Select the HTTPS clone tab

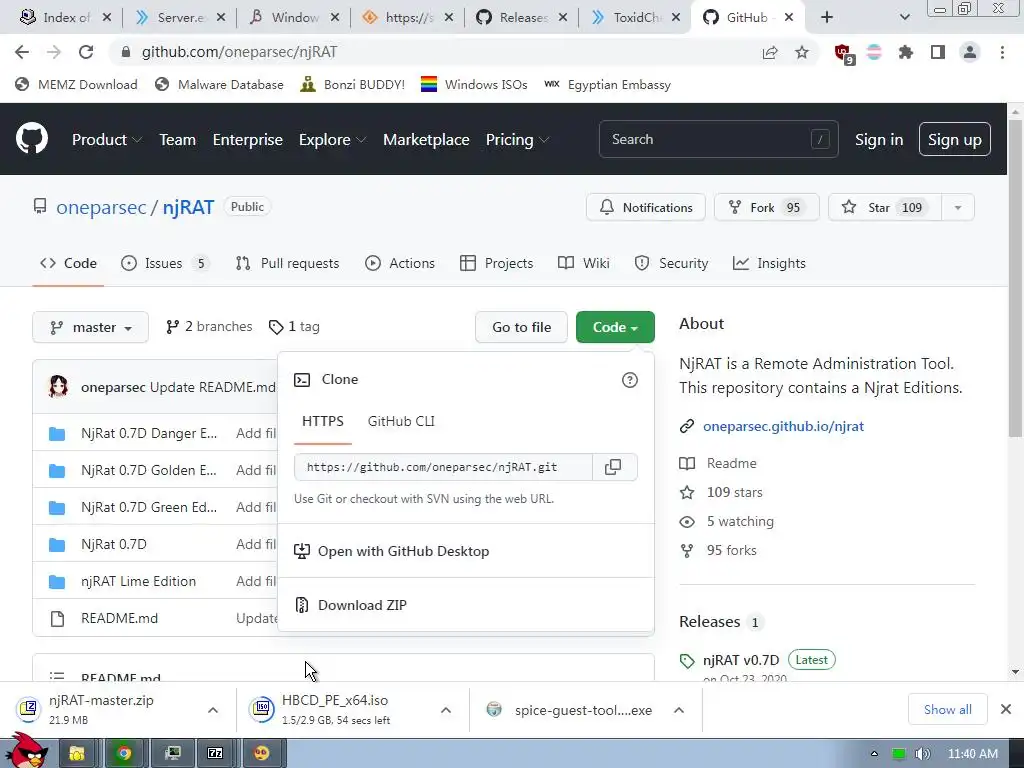pos(323,422)
